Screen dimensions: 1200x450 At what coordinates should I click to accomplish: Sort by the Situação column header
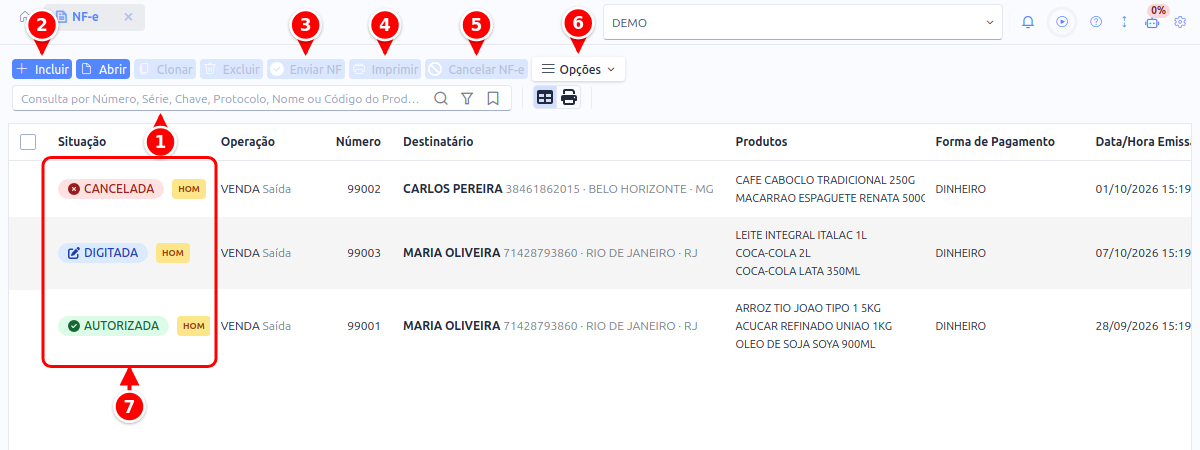[82, 142]
